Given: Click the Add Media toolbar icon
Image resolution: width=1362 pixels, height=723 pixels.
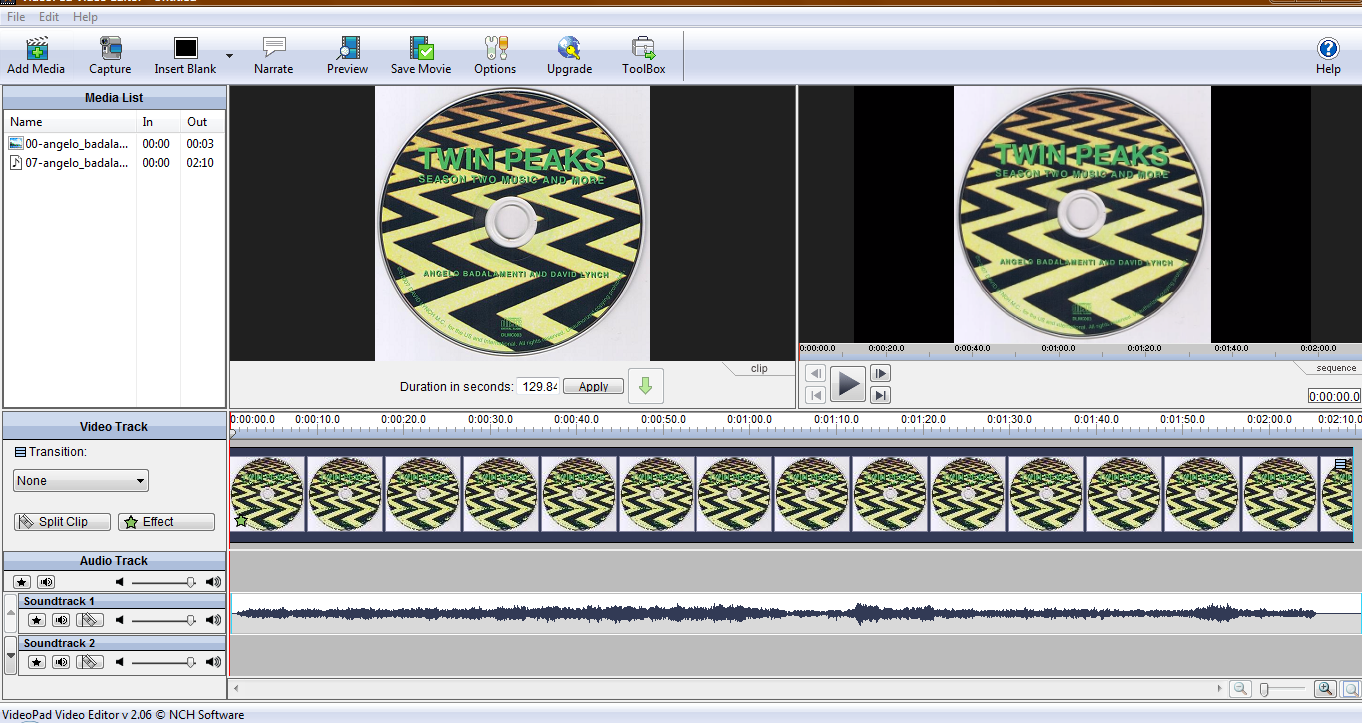Looking at the screenshot, I should click(36, 56).
